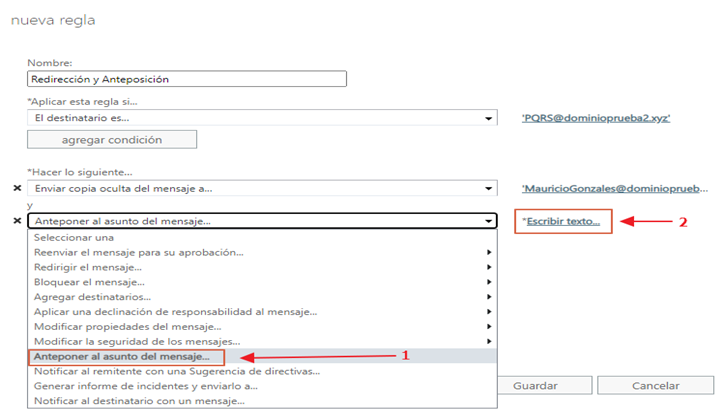Choose 'Generar informe de incidentes y enviarlo a...'
The width and height of the screenshot is (723, 413).
tap(145, 386)
